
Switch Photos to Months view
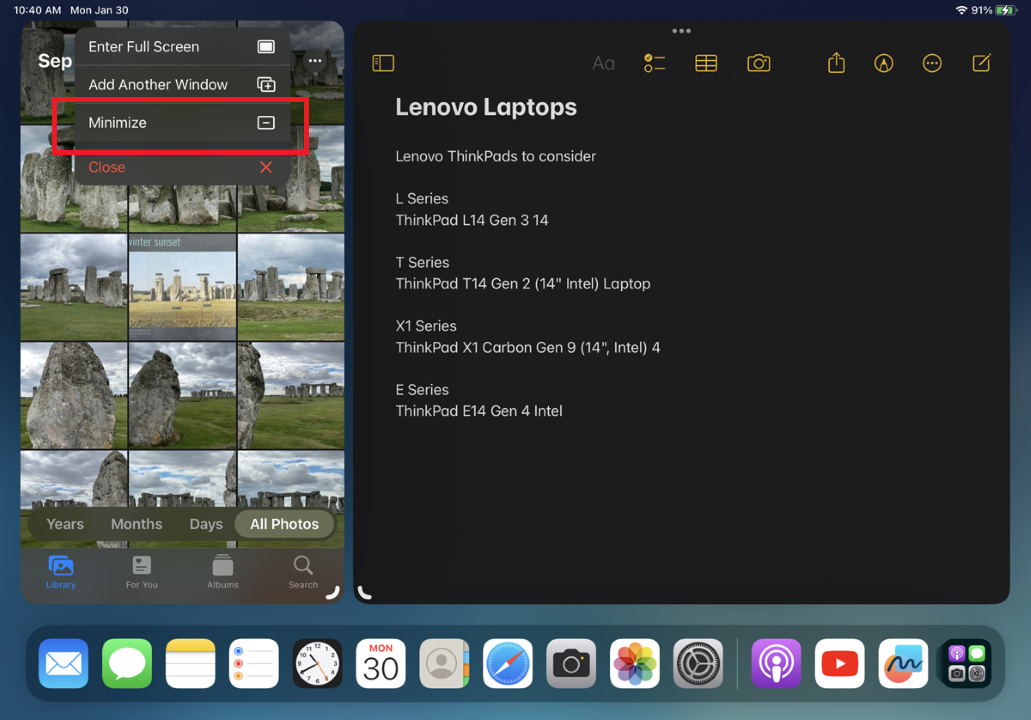pos(136,523)
